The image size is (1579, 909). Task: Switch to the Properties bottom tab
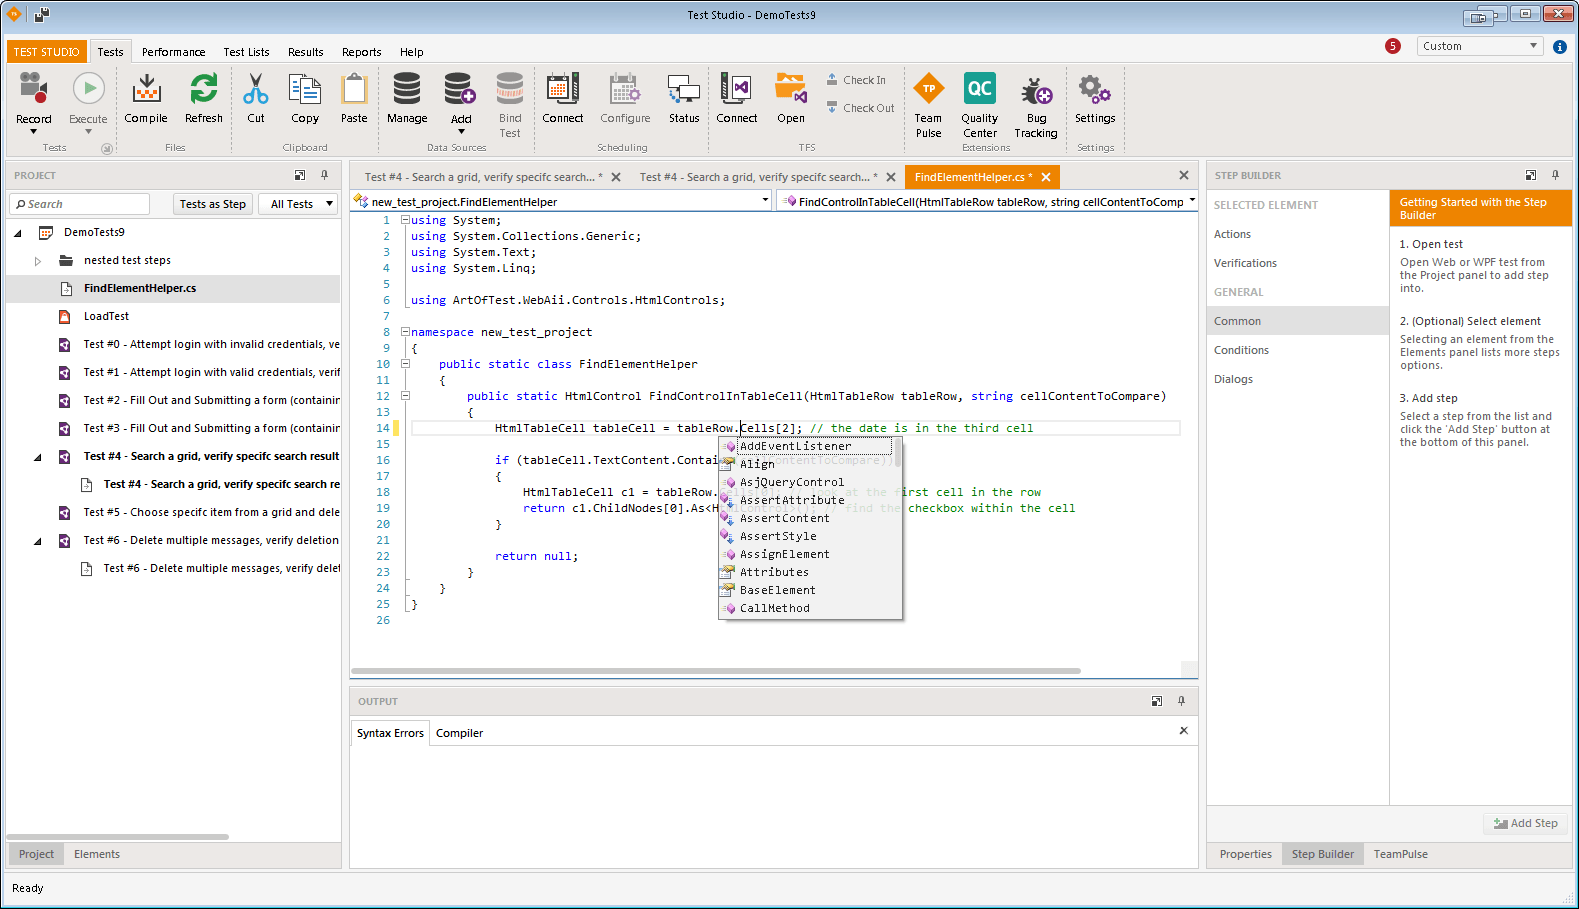[x=1246, y=854]
